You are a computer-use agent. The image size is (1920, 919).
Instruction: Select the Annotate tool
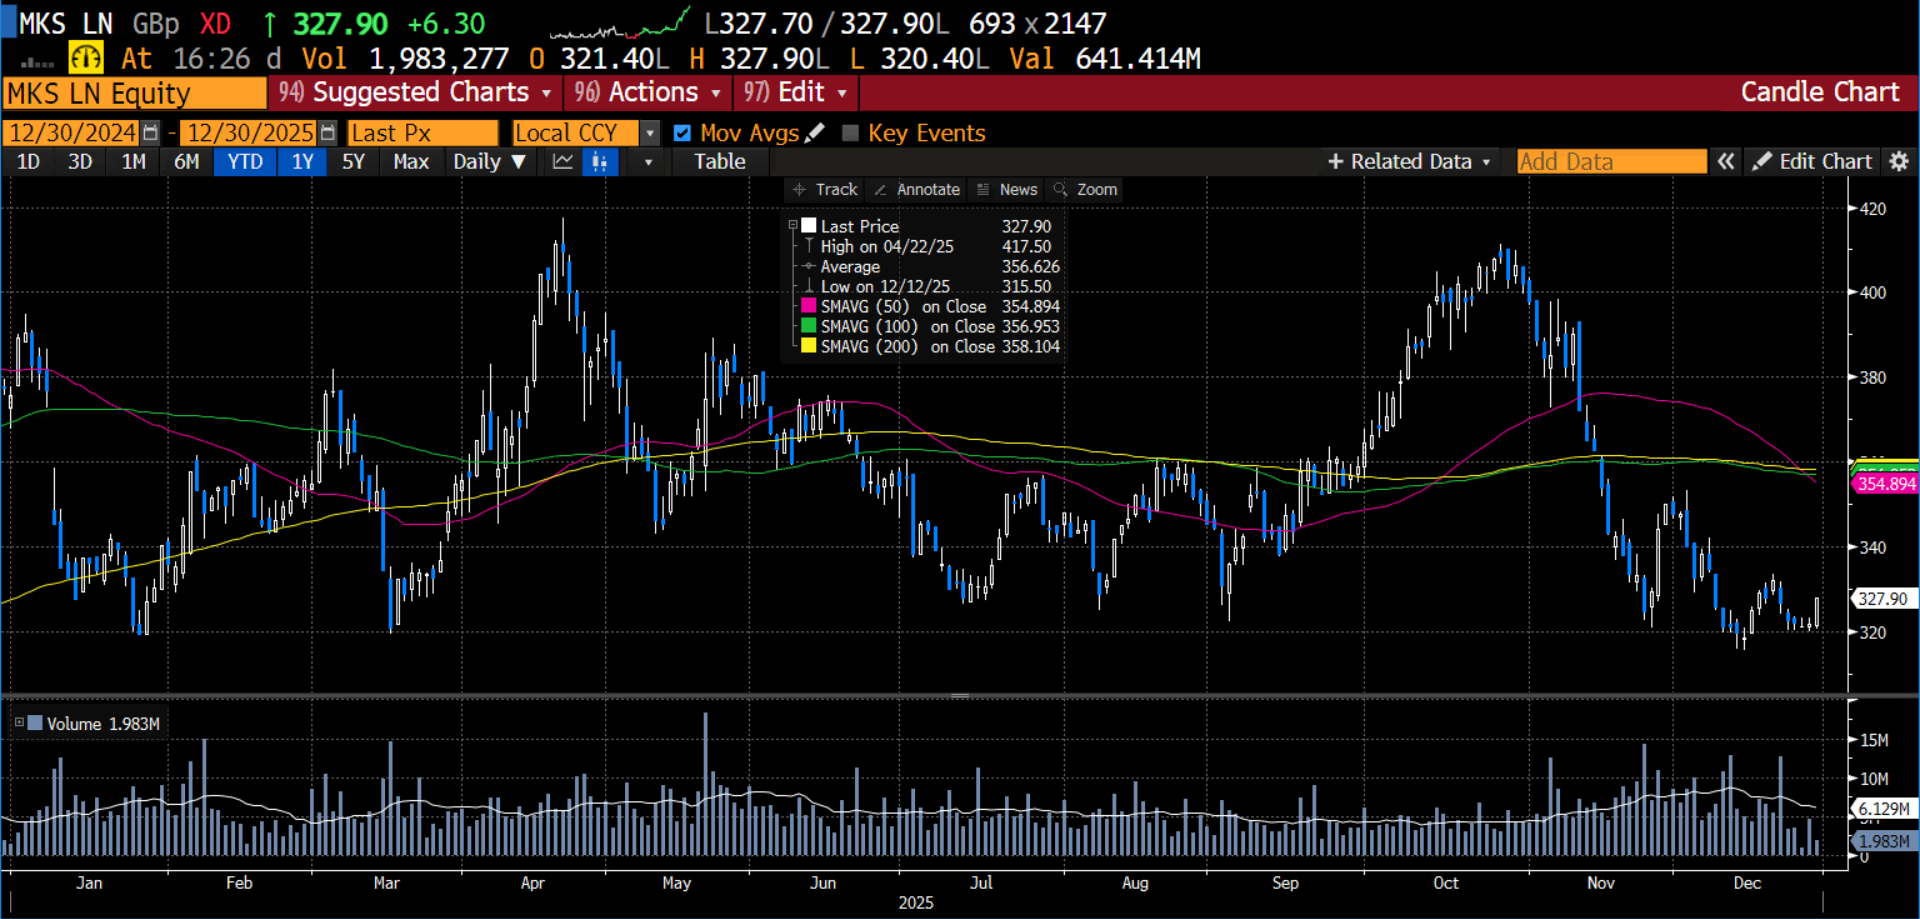click(916, 190)
